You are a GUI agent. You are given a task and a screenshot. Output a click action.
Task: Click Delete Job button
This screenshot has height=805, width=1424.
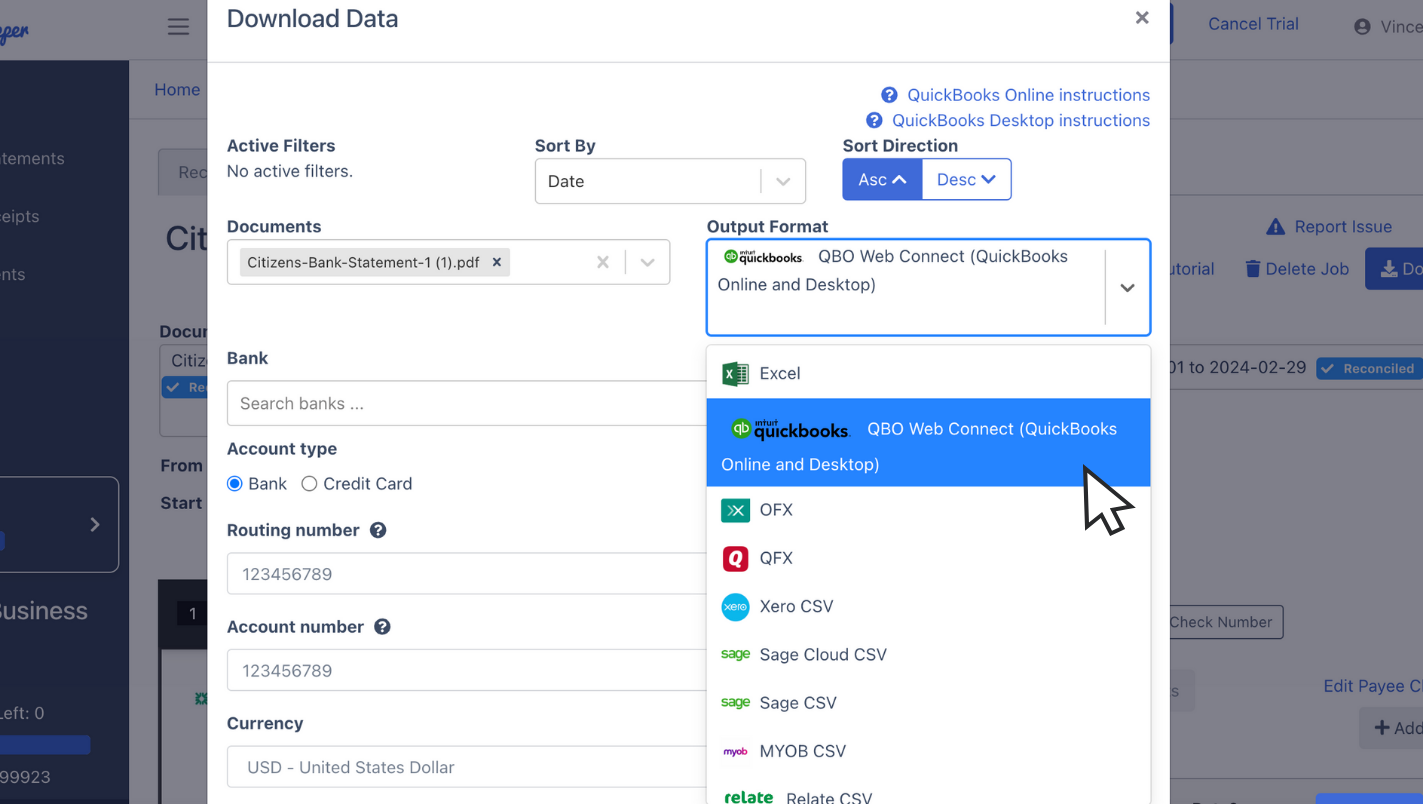tap(1297, 269)
